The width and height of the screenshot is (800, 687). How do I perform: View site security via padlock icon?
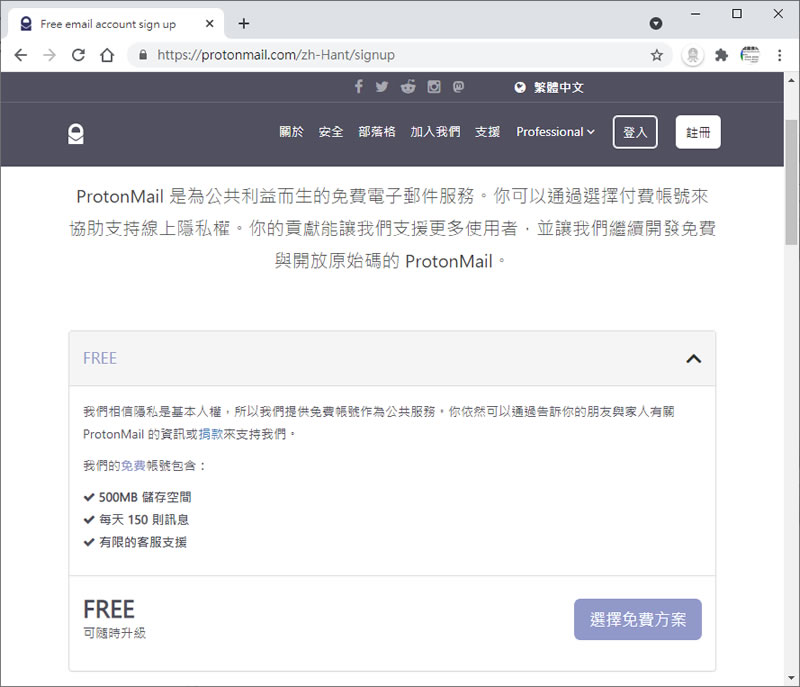tap(143, 55)
